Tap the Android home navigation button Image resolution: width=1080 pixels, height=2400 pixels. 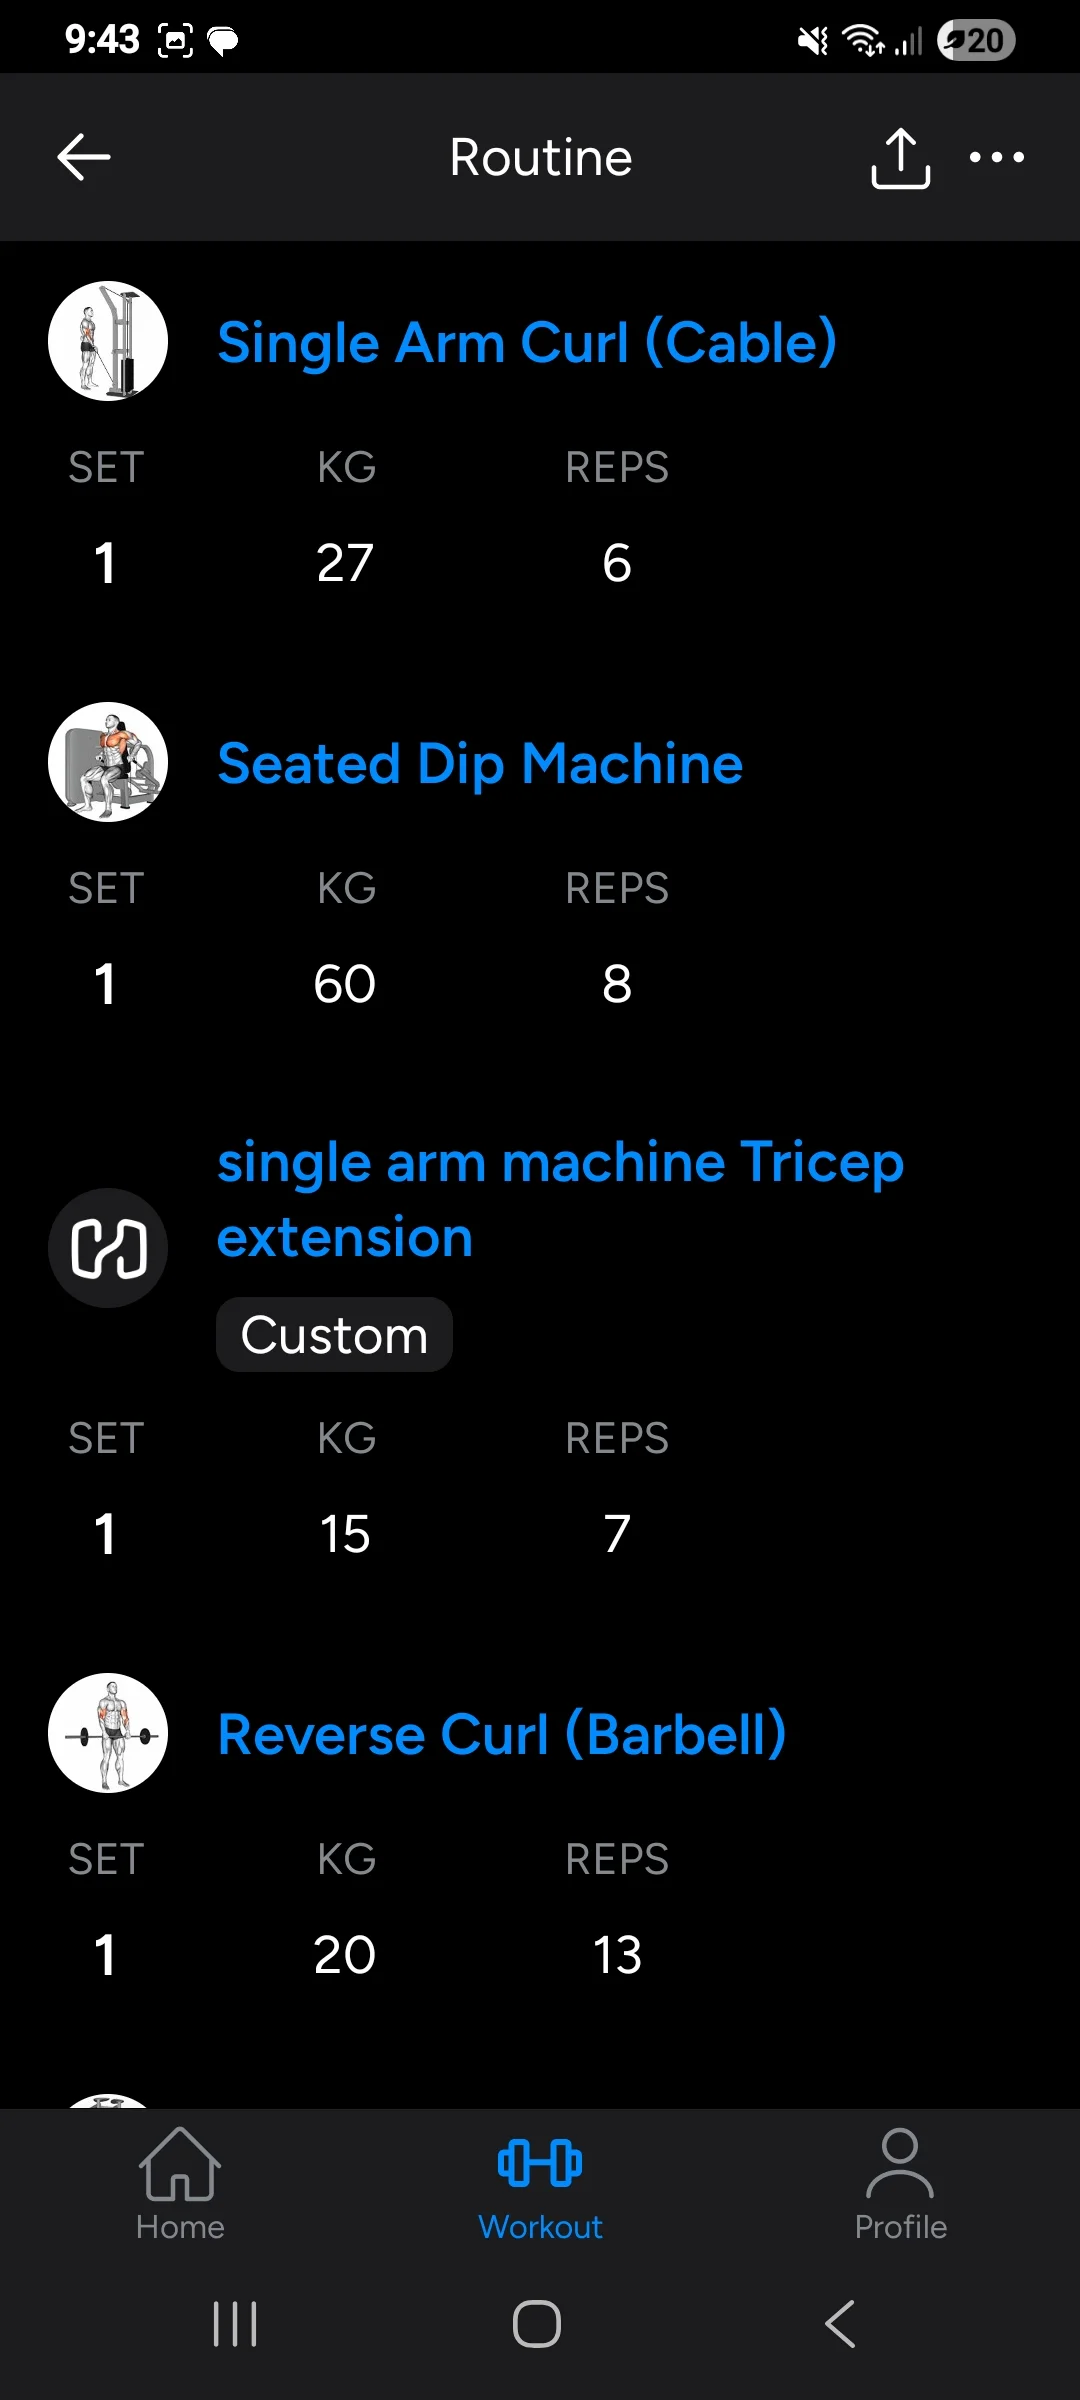pos(537,2323)
